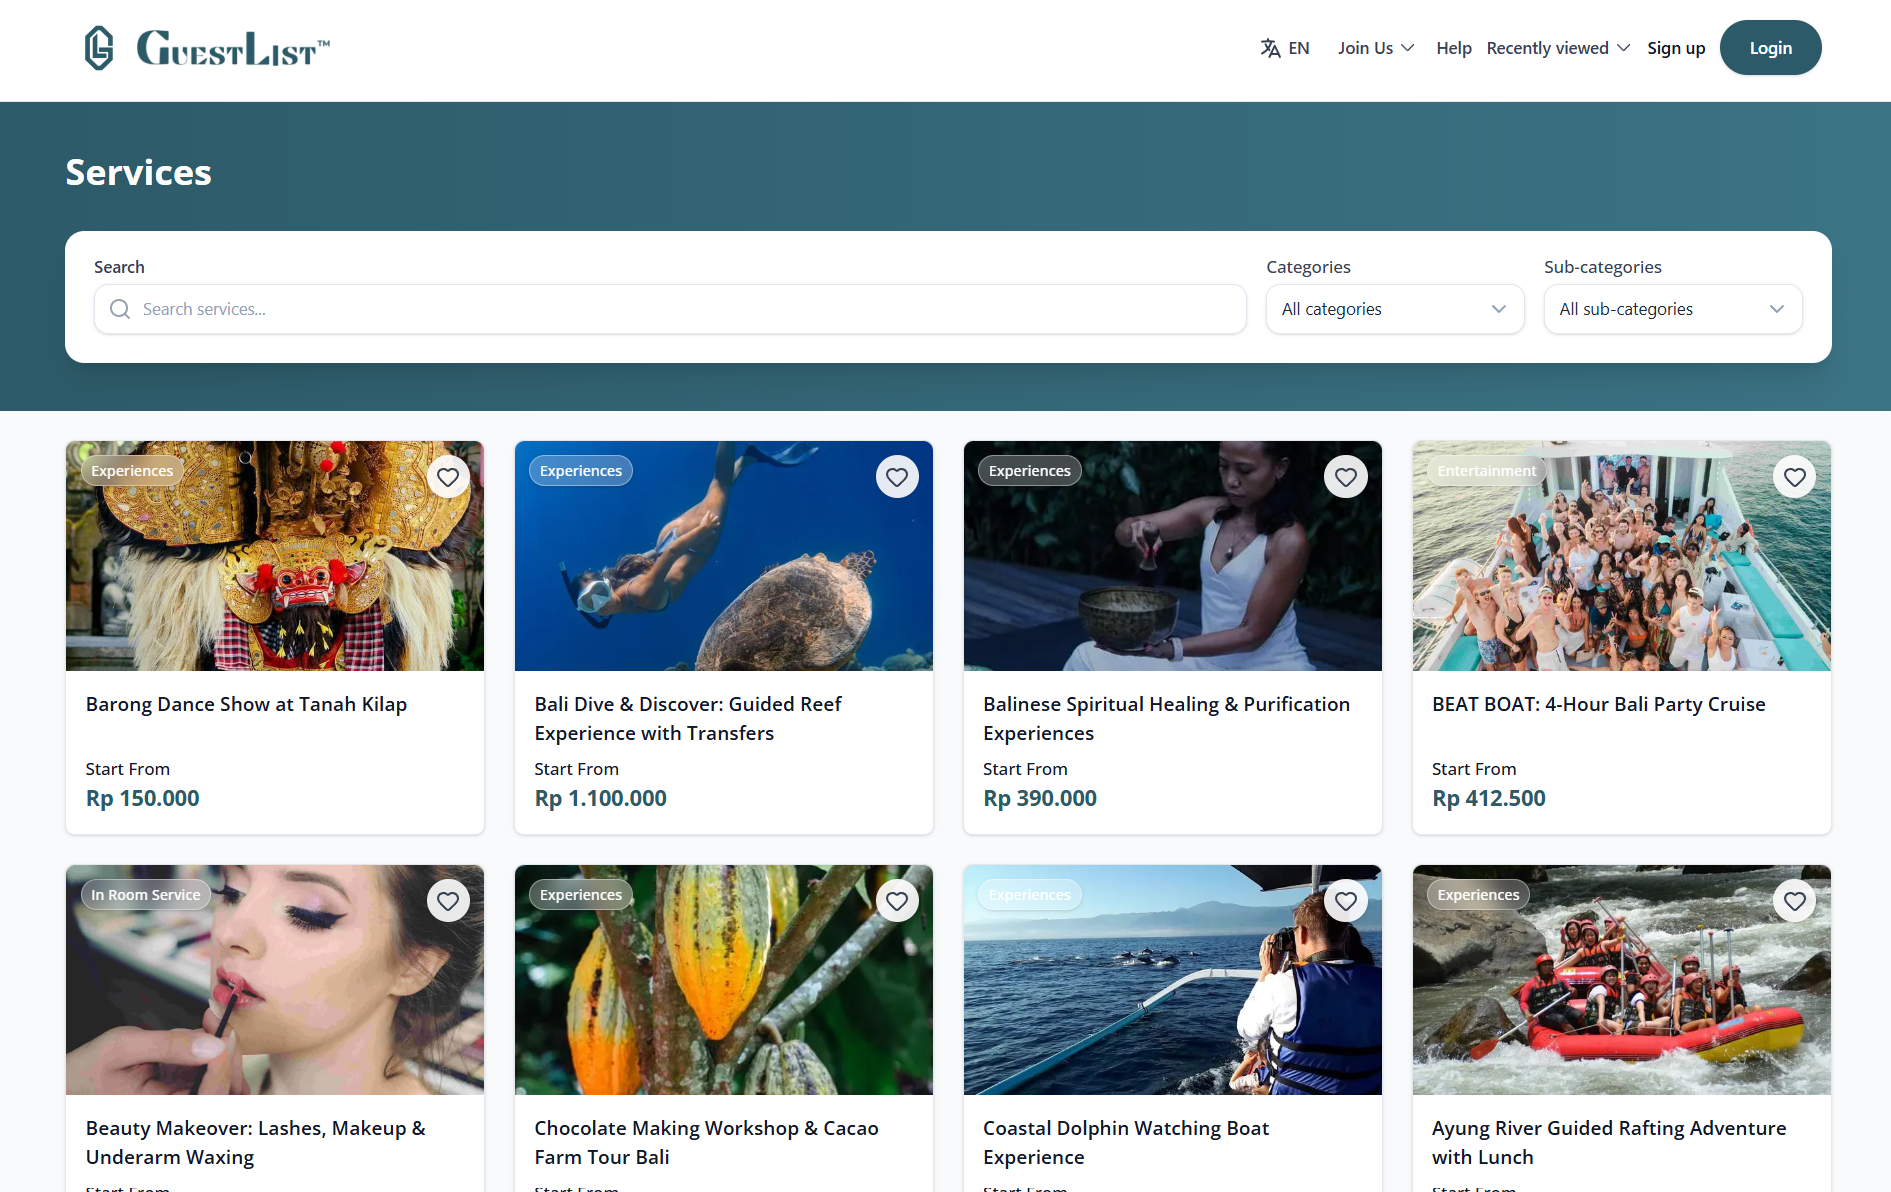Image resolution: width=1891 pixels, height=1192 pixels.
Task: Open the EN language selector
Action: (1285, 48)
